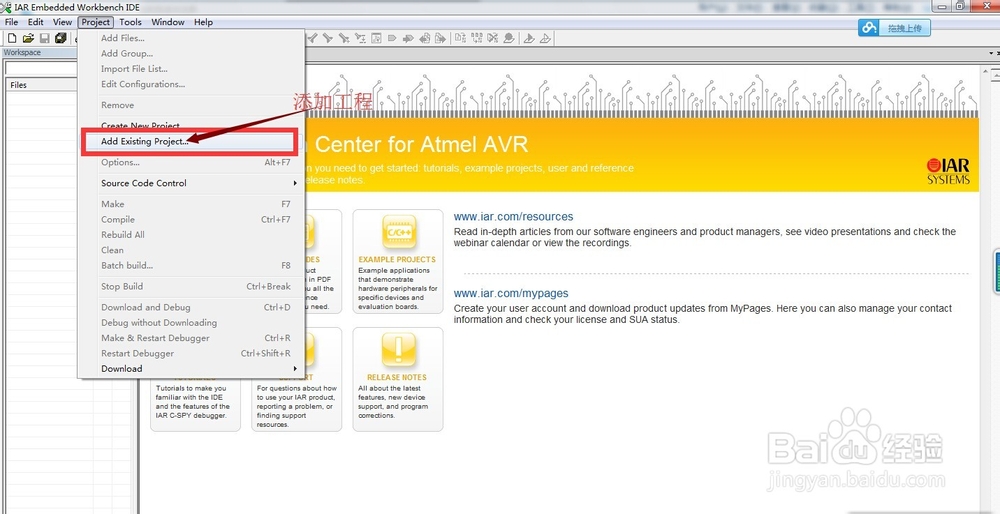Choose Create New Project menu entry
This screenshot has height=514, width=1000.
coord(191,126)
